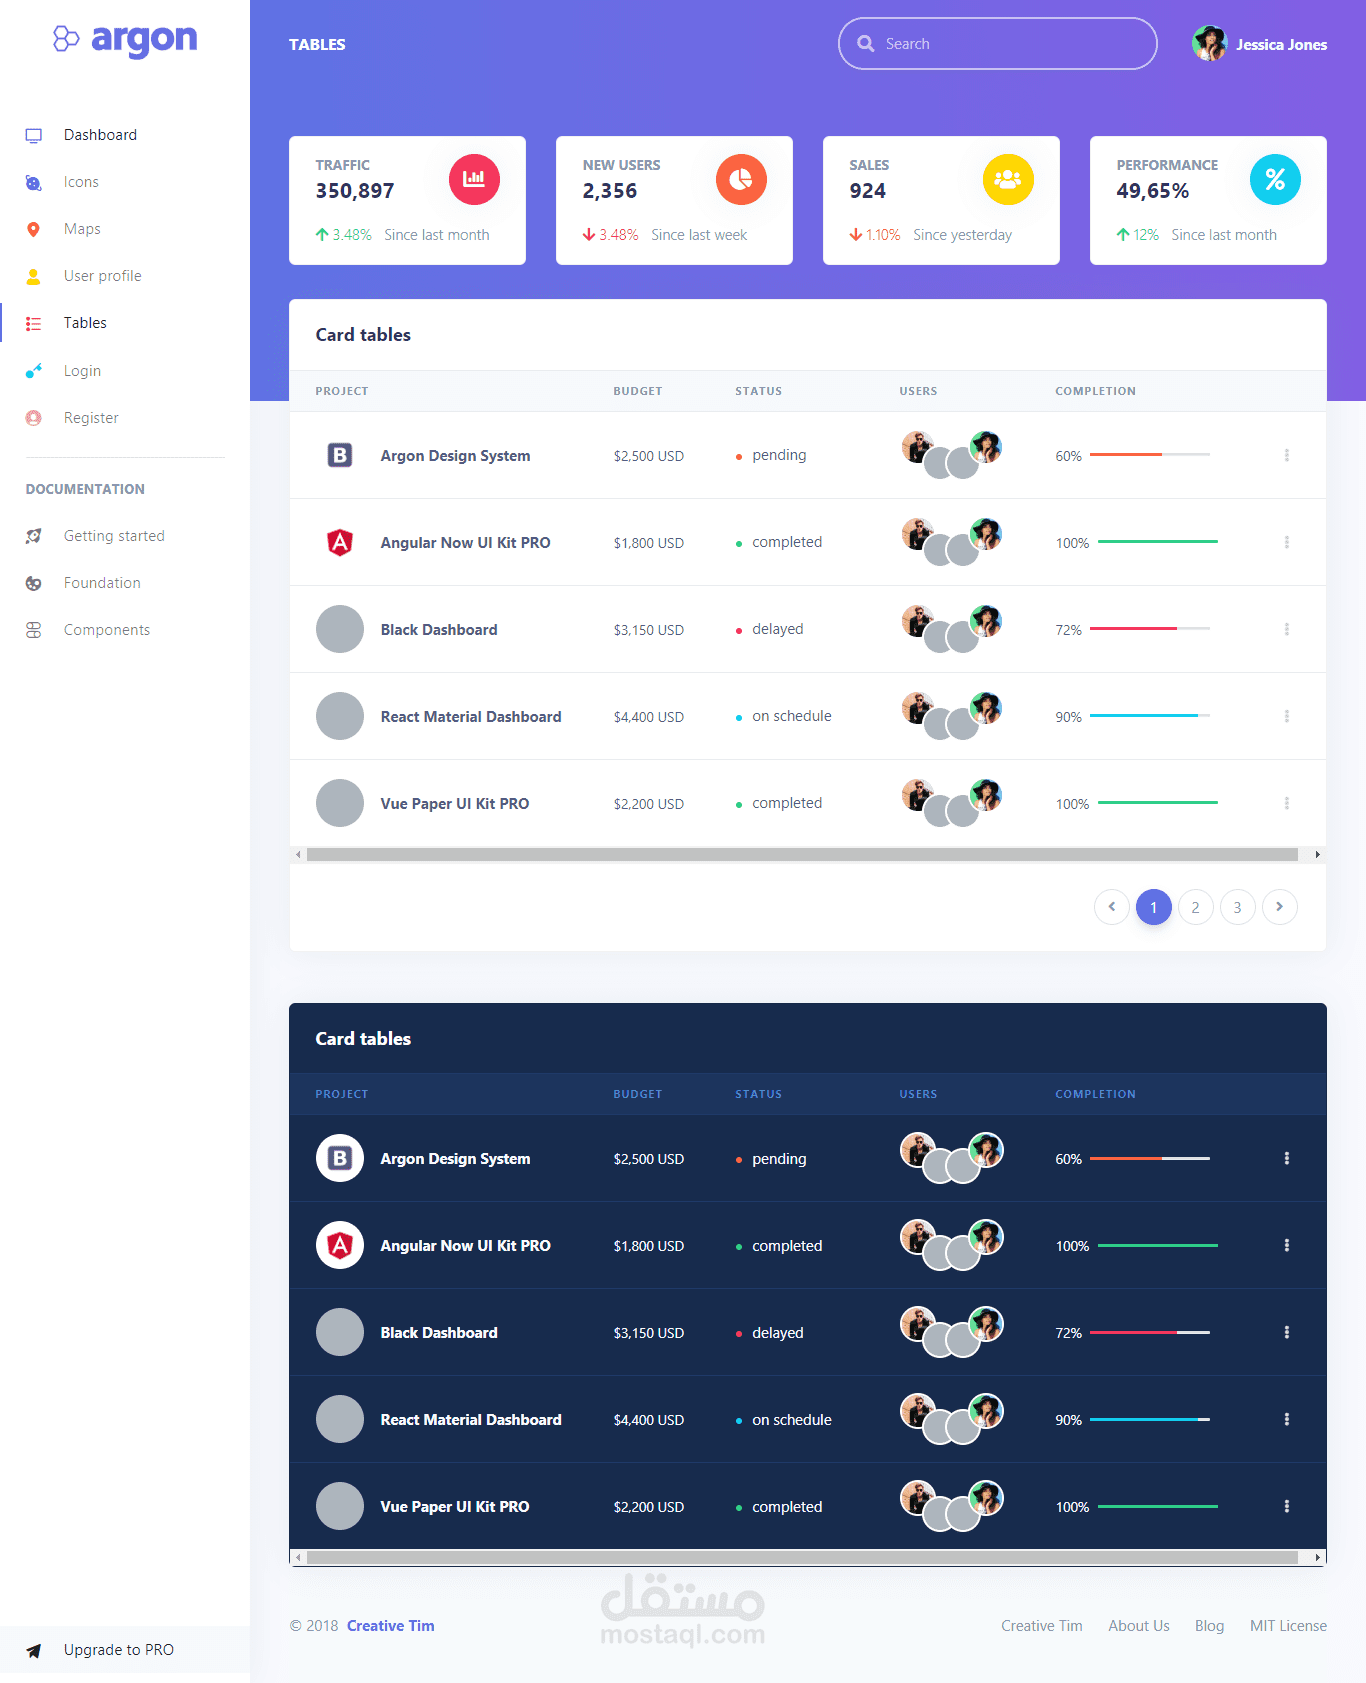Viewport: 1366px width, 1683px height.
Task: Select the Tables menu item
Action: [x=125, y=323]
